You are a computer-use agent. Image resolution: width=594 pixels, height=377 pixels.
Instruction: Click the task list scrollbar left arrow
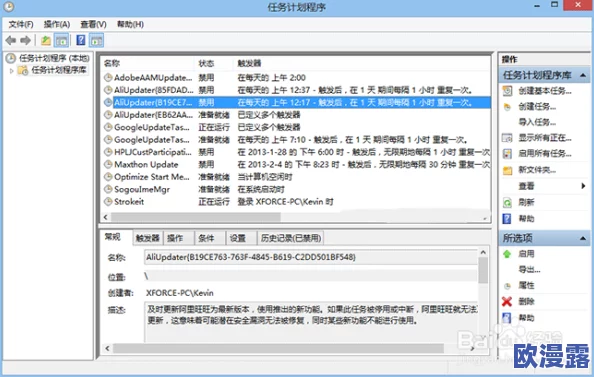point(106,217)
